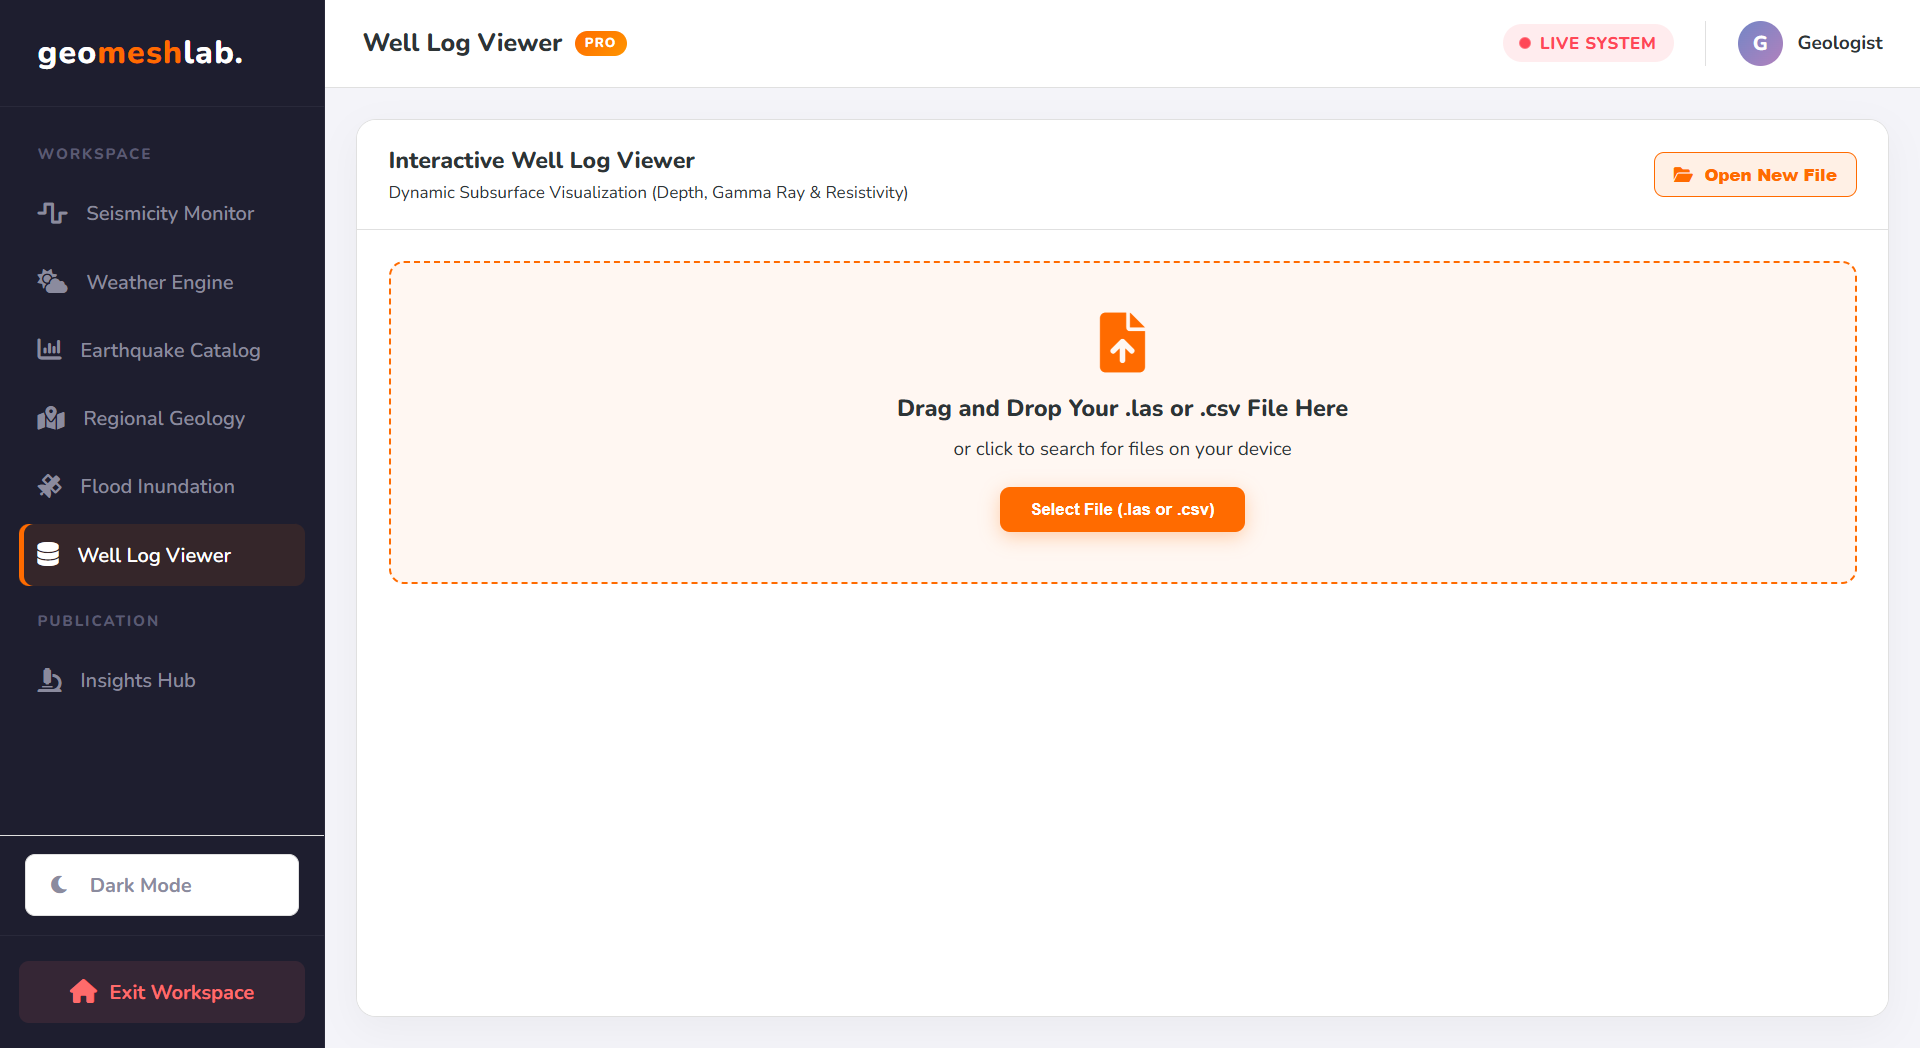Select the Well Log Viewer sidebar item

(162, 555)
